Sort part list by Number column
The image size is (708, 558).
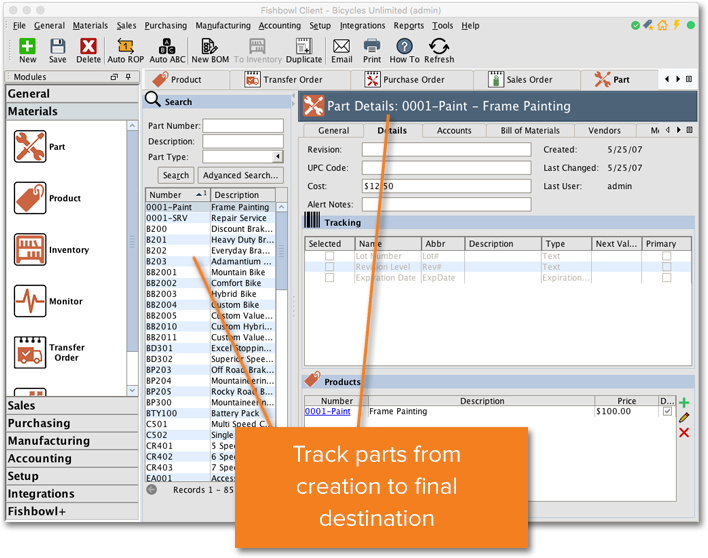[177, 195]
